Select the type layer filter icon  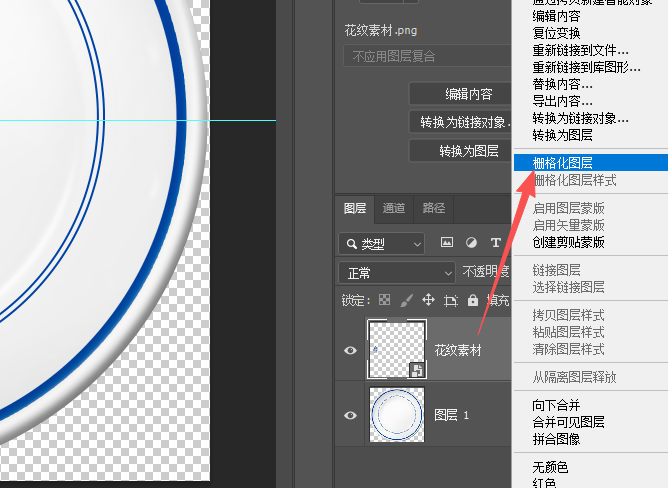click(495, 243)
